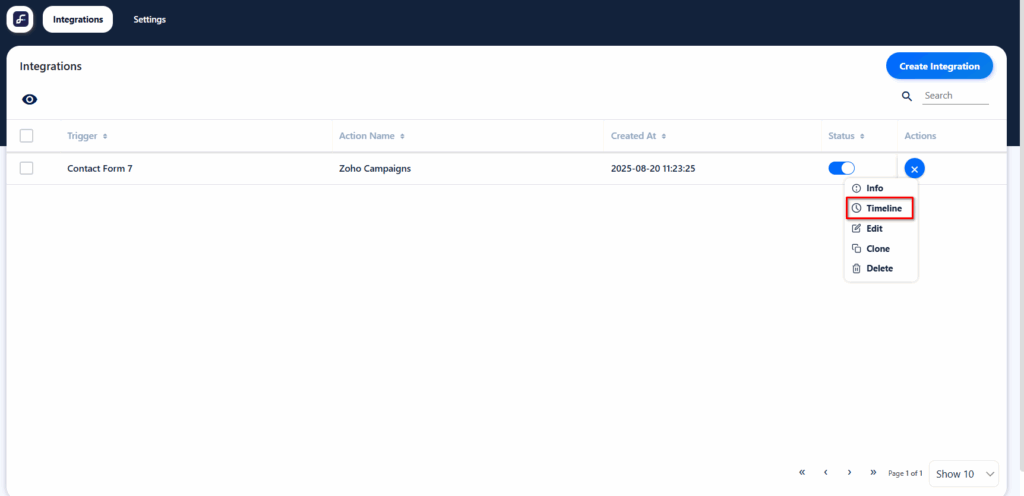
Task: Go to the next page arrow
Action: (x=849, y=472)
